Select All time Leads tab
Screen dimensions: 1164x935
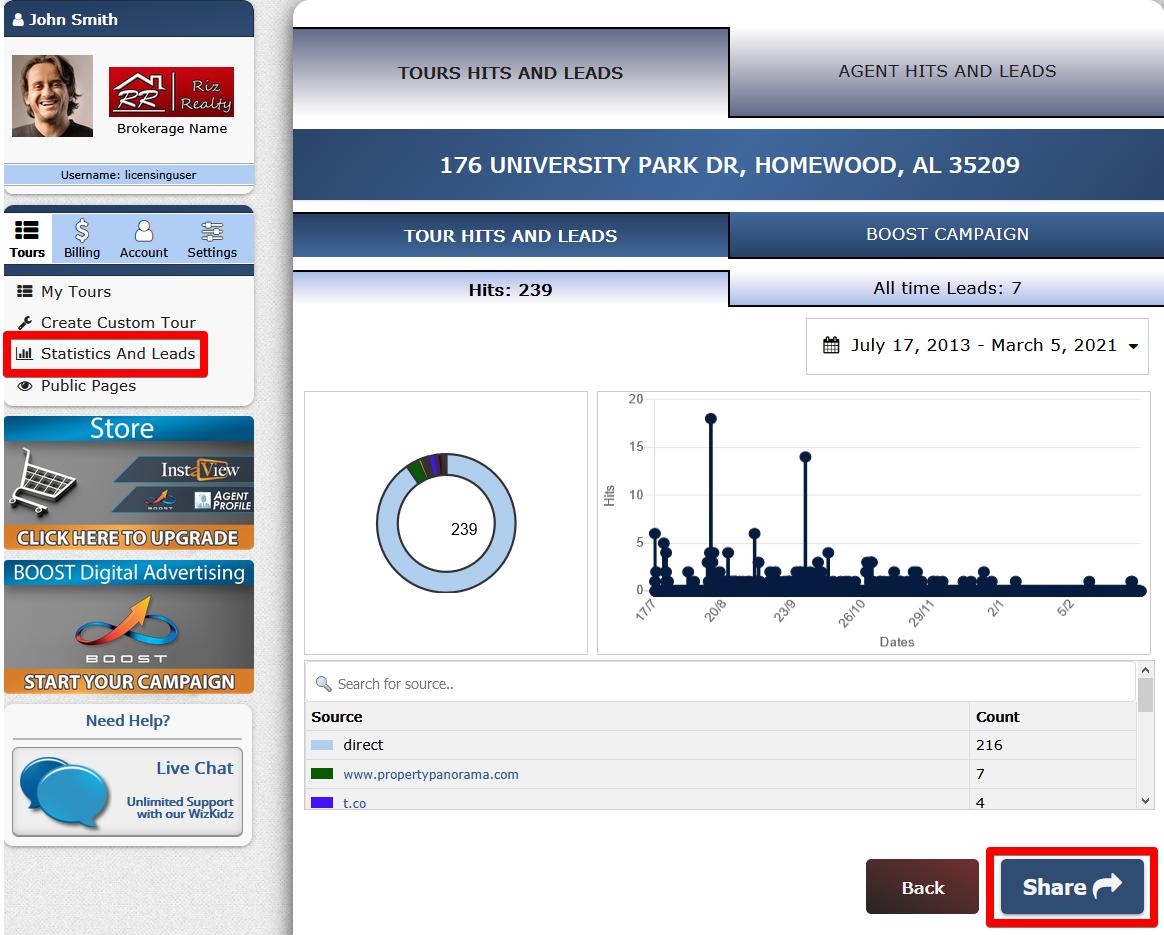point(946,288)
